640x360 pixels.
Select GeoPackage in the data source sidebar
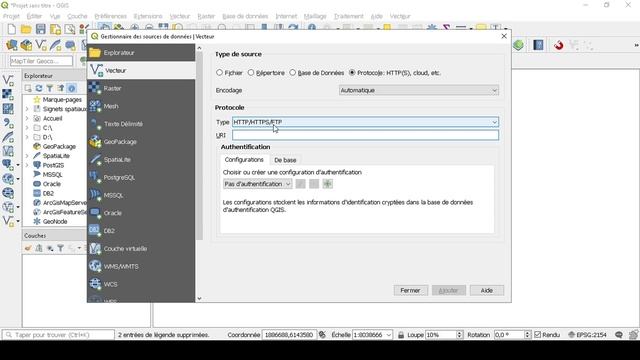pyautogui.click(x=141, y=142)
